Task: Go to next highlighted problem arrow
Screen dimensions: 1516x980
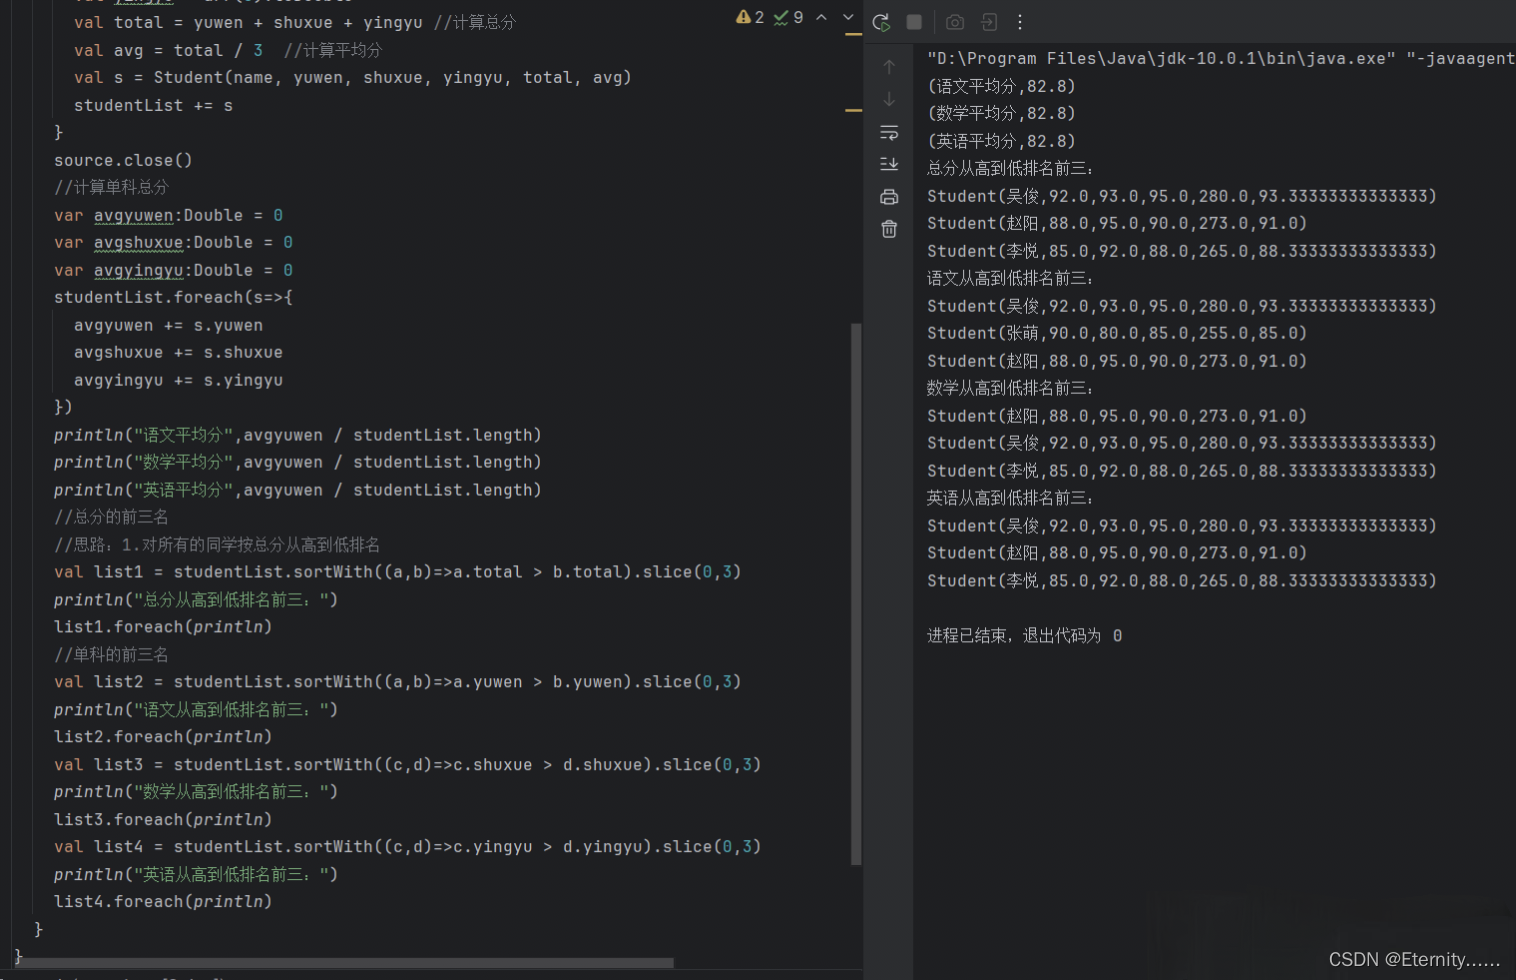Action: pyautogui.click(x=848, y=17)
